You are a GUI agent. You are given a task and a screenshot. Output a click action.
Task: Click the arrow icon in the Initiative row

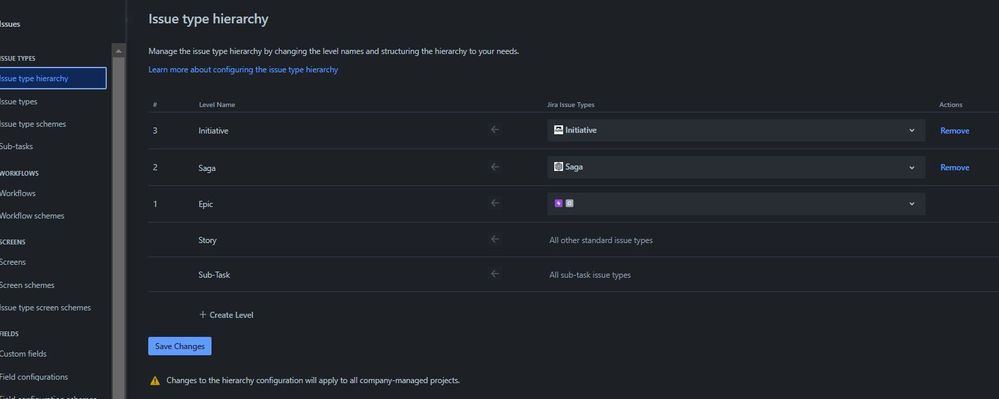tap(495, 130)
